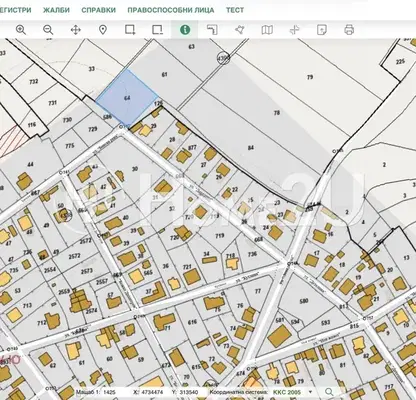Click parcel number 736 on map
416x400 pixels.
[x=252, y=254]
